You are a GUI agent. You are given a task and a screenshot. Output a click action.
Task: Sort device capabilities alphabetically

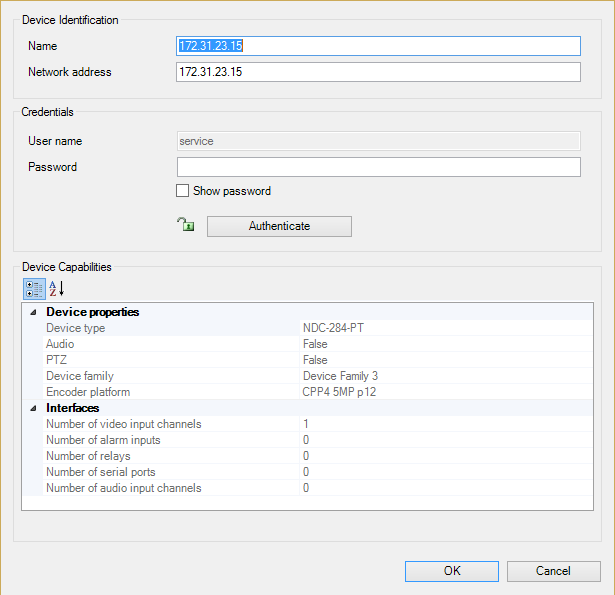[x=56, y=289]
